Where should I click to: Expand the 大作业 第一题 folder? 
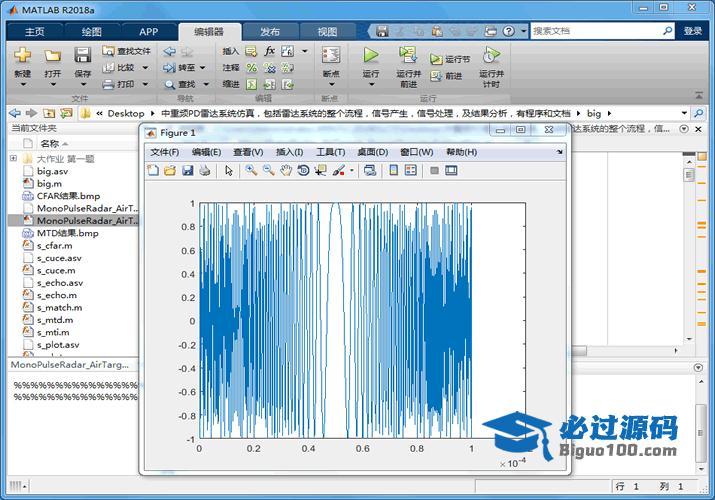tap(14, 158)
